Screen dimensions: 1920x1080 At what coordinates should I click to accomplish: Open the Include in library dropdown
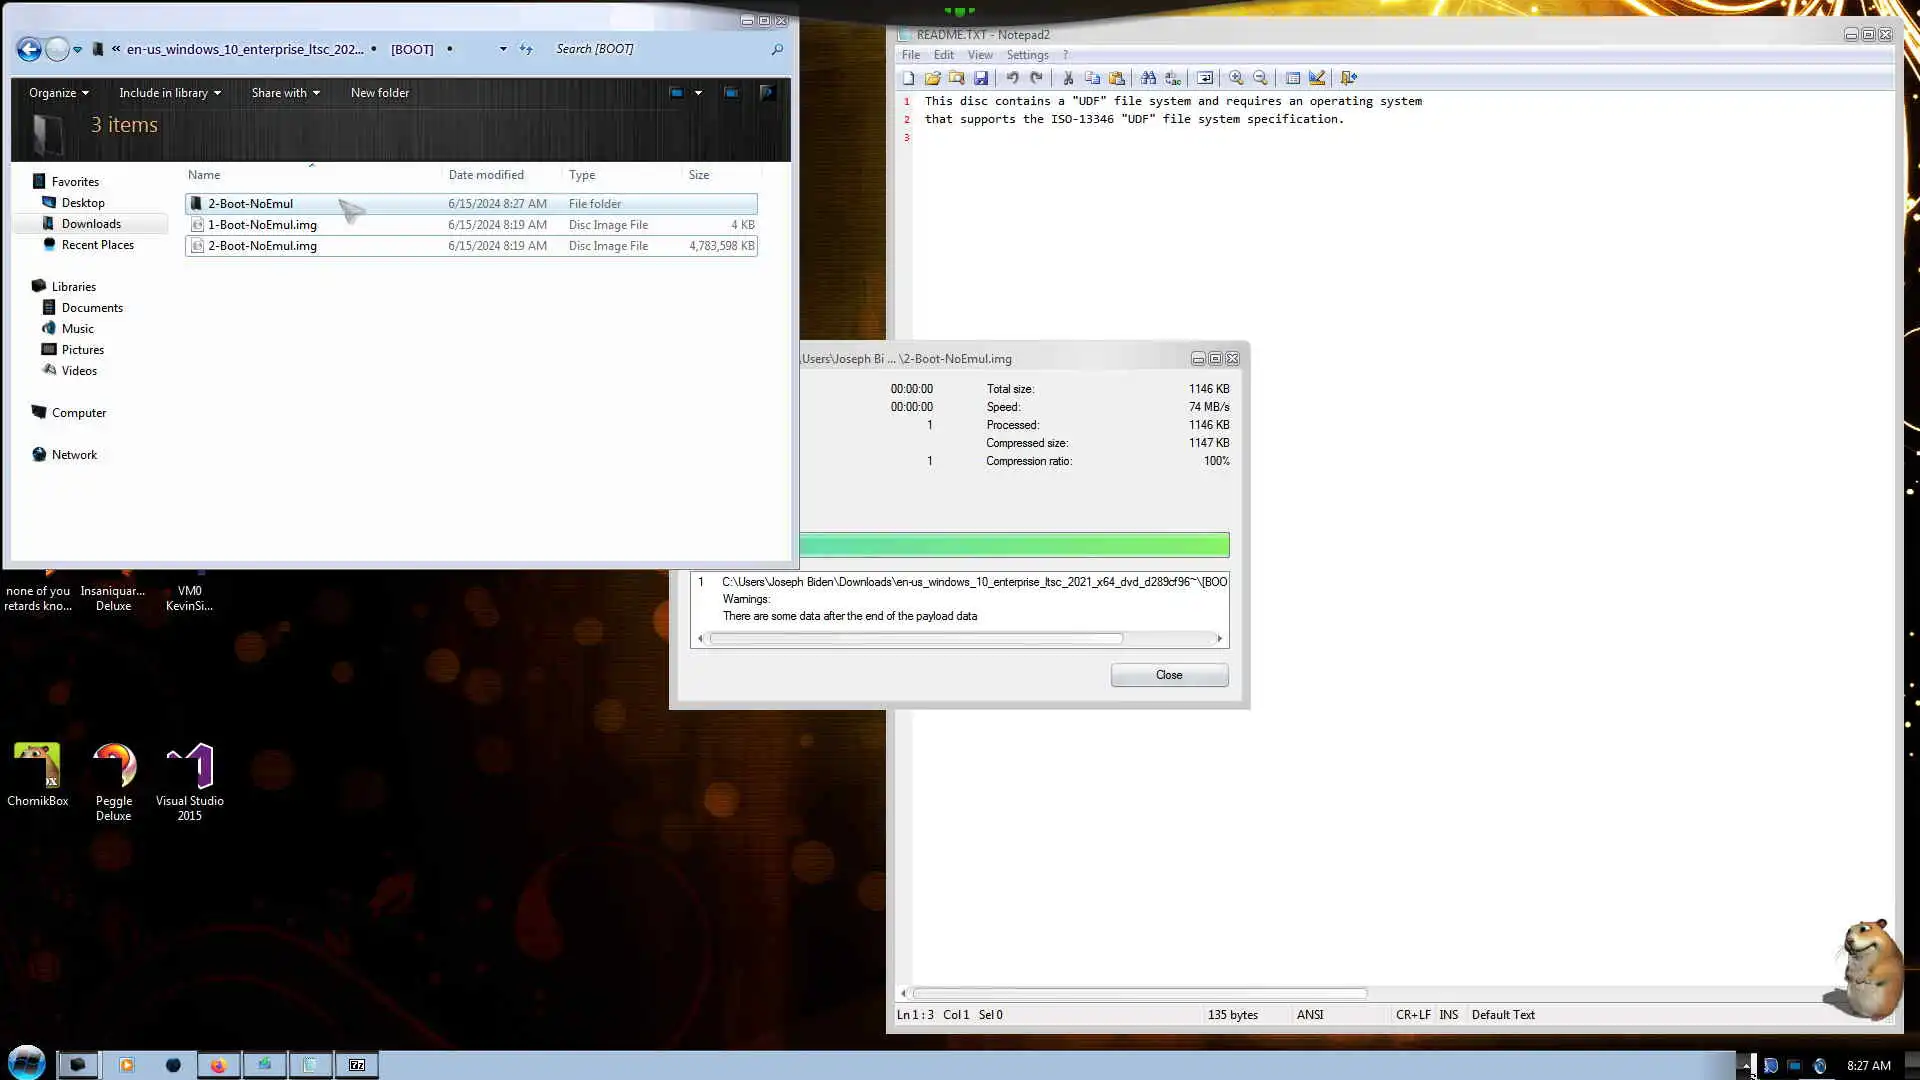click(x=169, y=93)
